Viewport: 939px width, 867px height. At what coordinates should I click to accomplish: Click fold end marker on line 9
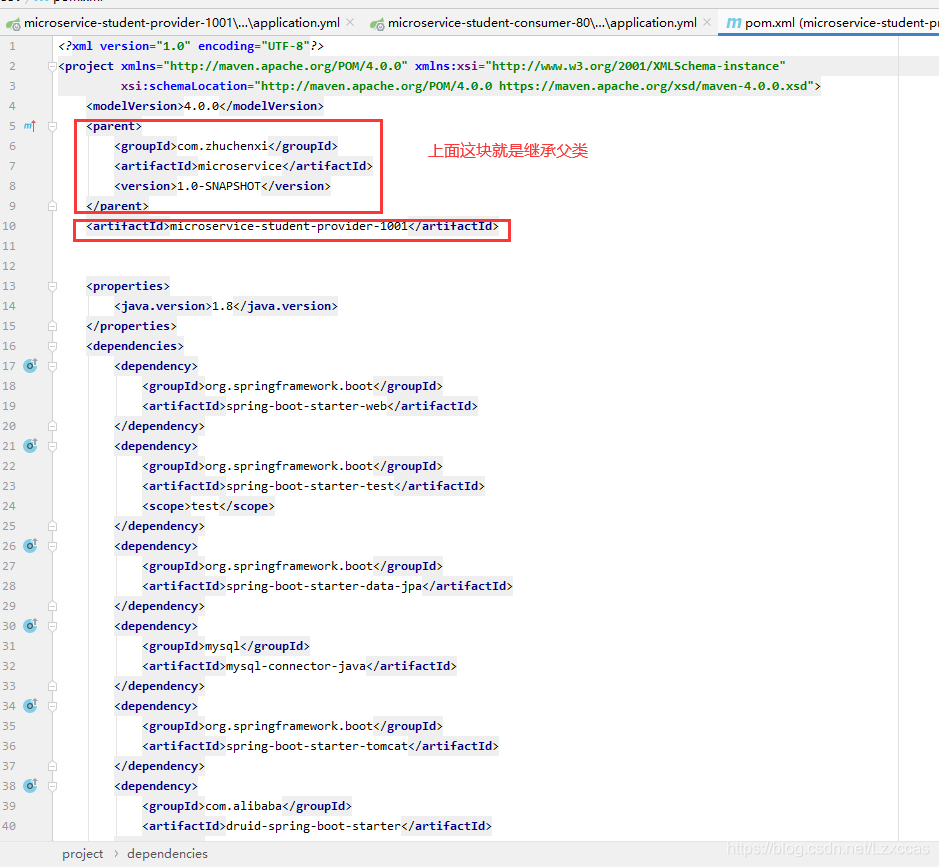coord(52,206)
